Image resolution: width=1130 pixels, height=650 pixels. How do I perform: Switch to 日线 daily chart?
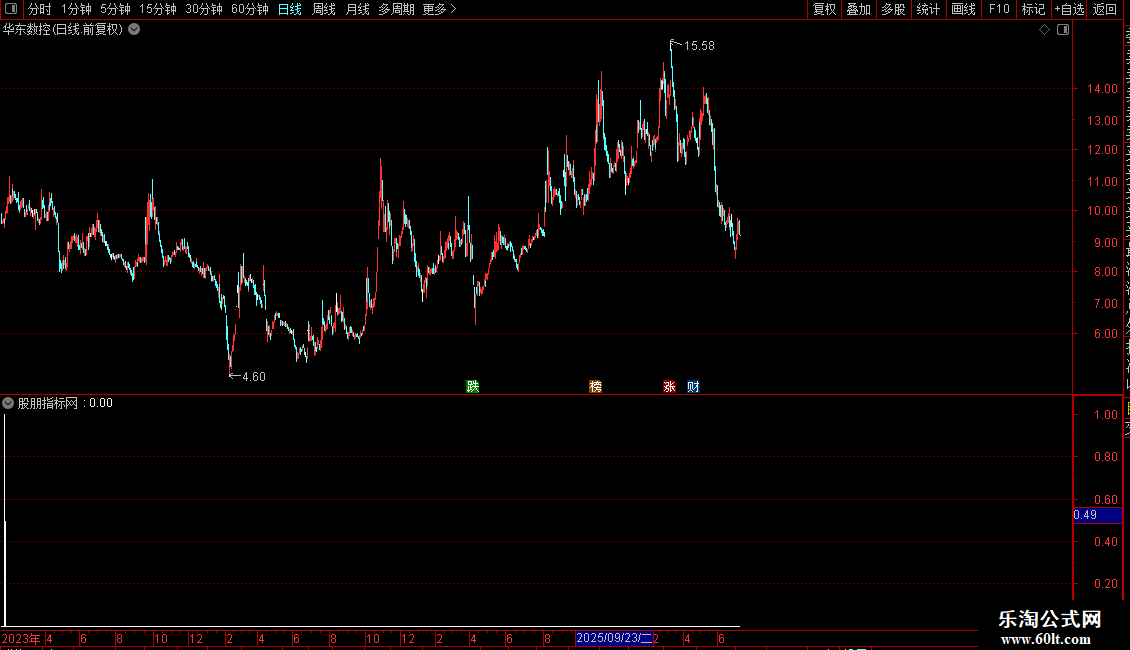(290, 9)
